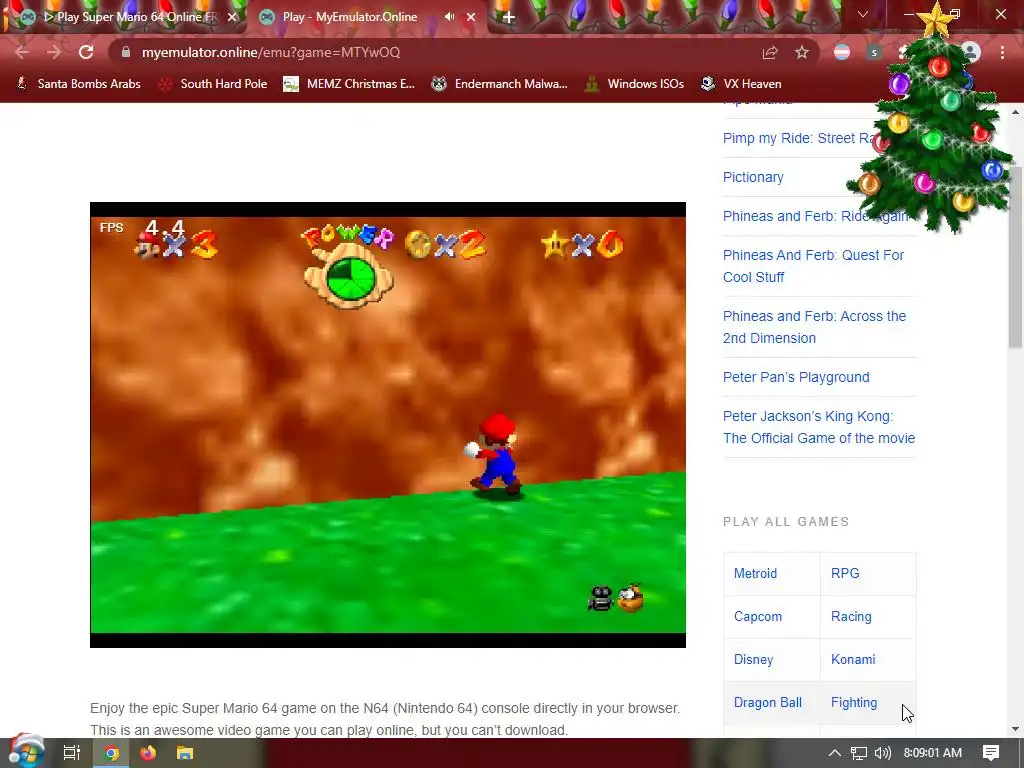Reload the emulator page
Viewport: 1024px width, 768px height.
86,52
